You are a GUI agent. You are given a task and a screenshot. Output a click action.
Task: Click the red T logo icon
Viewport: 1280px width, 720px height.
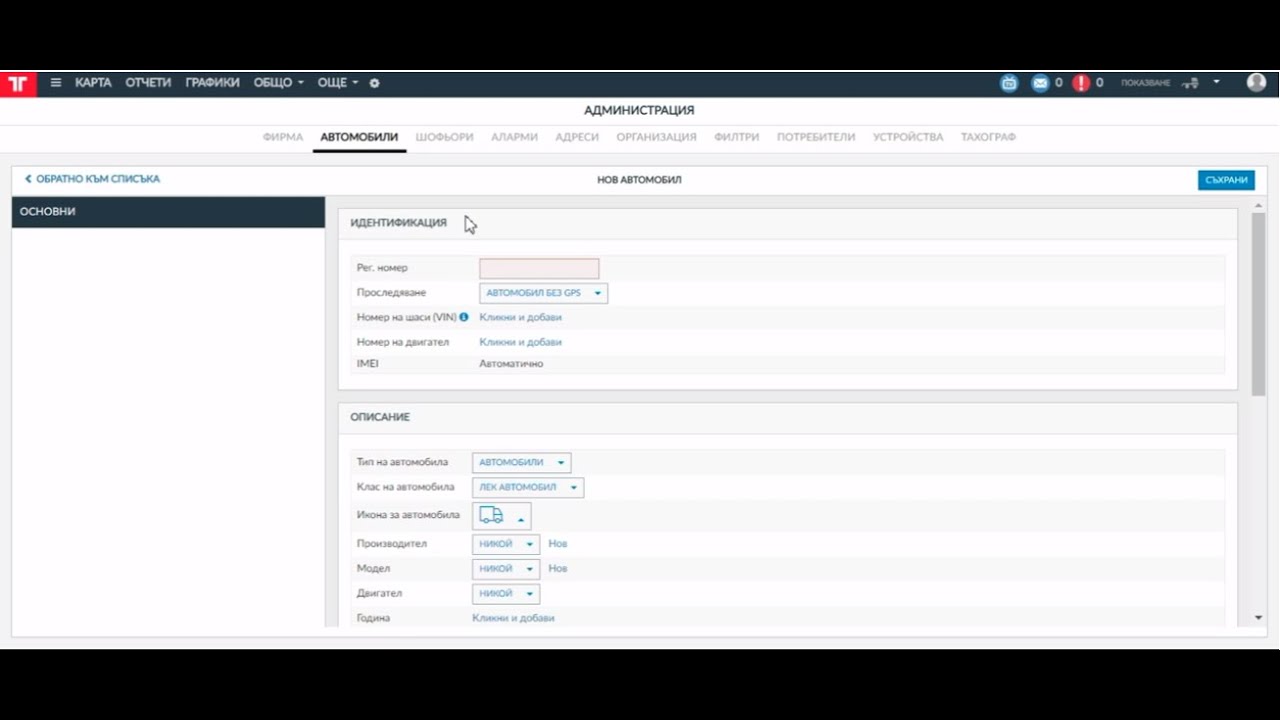tap(18, 83)
